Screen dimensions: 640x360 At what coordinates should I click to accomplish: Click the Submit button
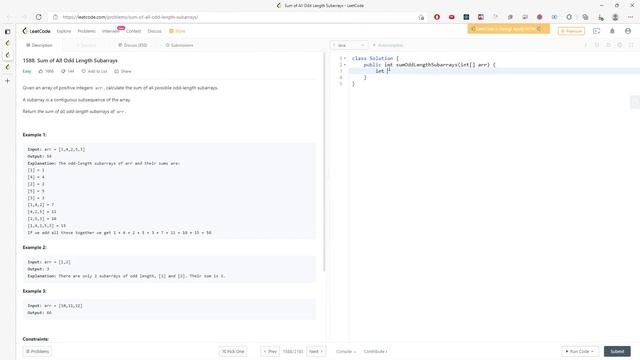point(617,351)
